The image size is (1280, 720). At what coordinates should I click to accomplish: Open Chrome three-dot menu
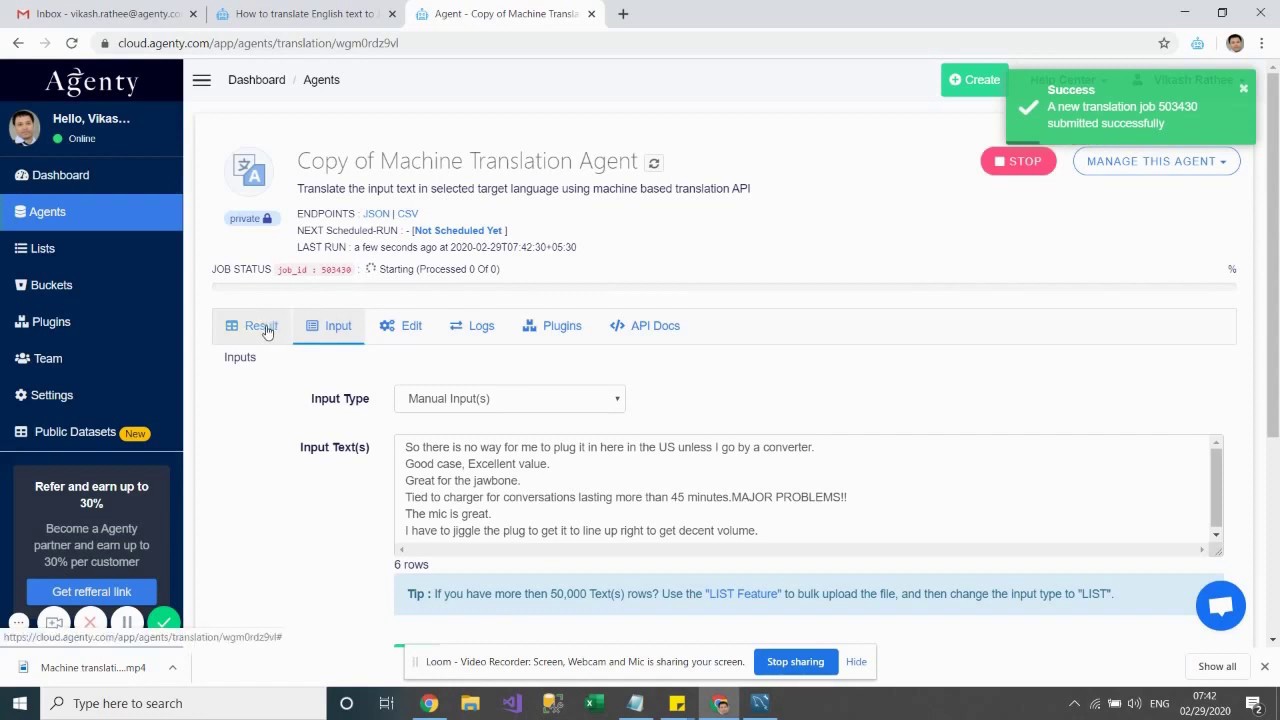1262,43
